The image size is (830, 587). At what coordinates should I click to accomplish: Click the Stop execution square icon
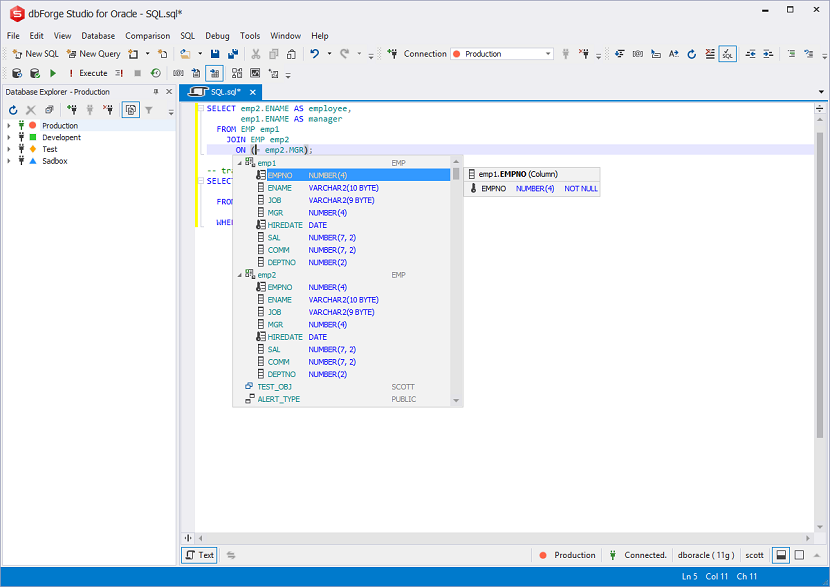pos(138,73)
